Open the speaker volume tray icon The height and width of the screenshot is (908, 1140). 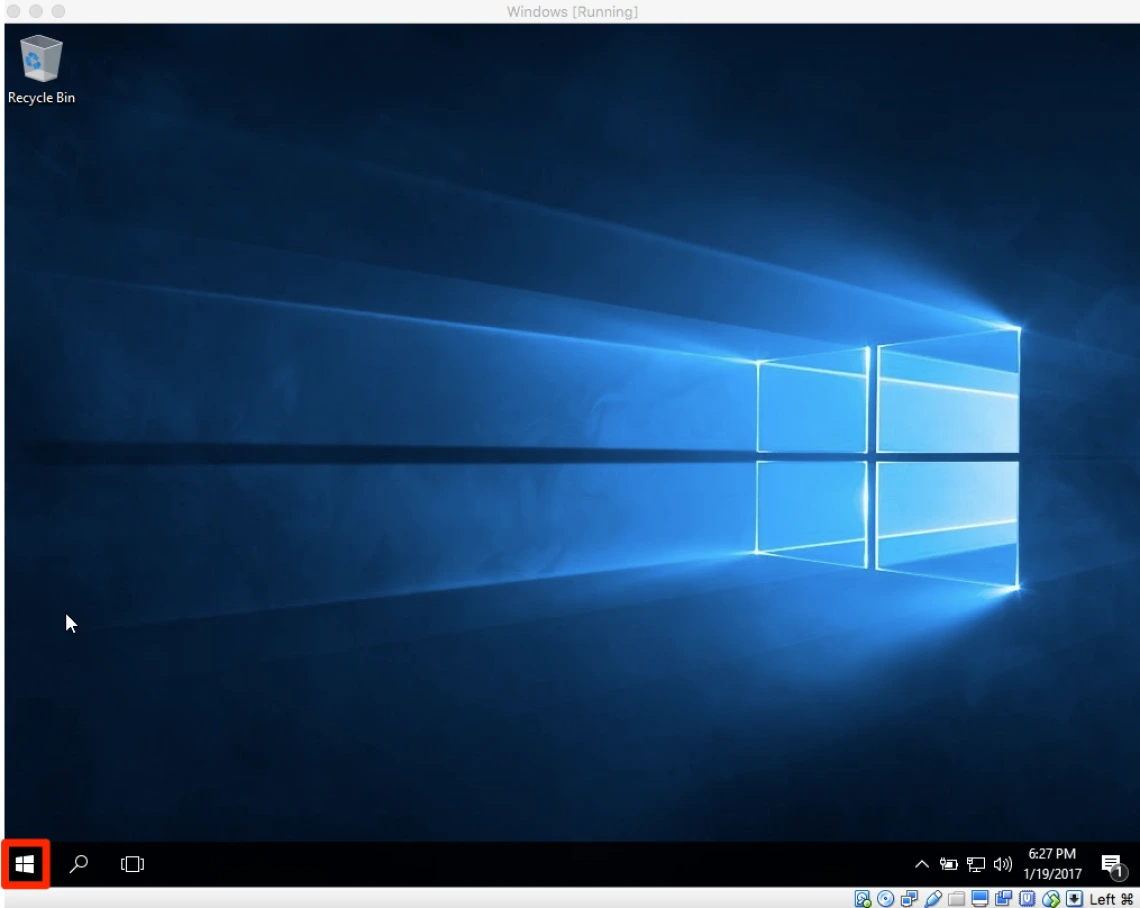point(1003,864)
